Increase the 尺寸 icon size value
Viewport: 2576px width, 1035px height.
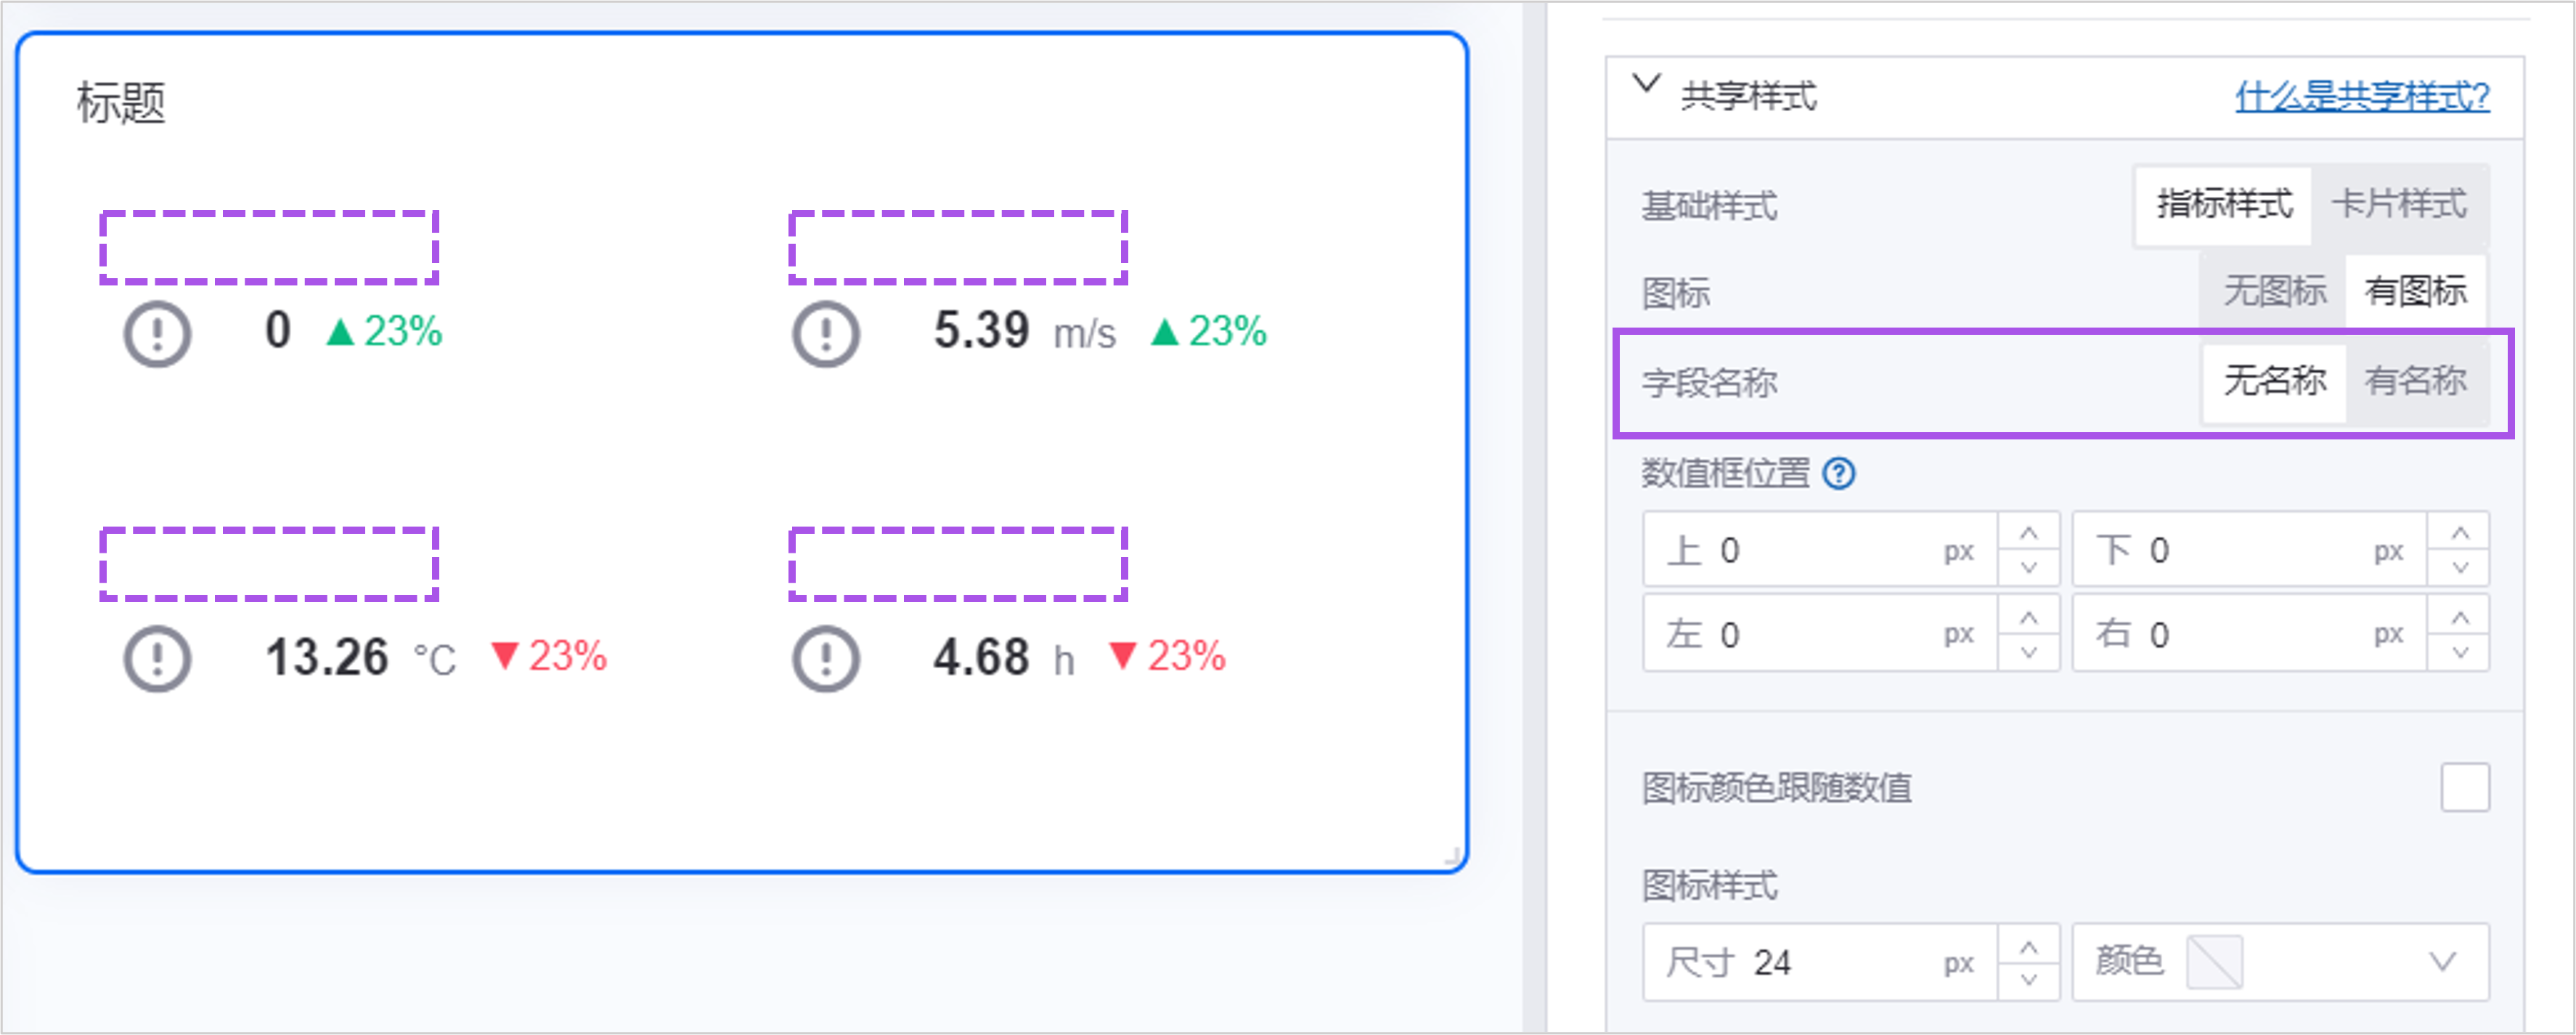coord(2028,946)
